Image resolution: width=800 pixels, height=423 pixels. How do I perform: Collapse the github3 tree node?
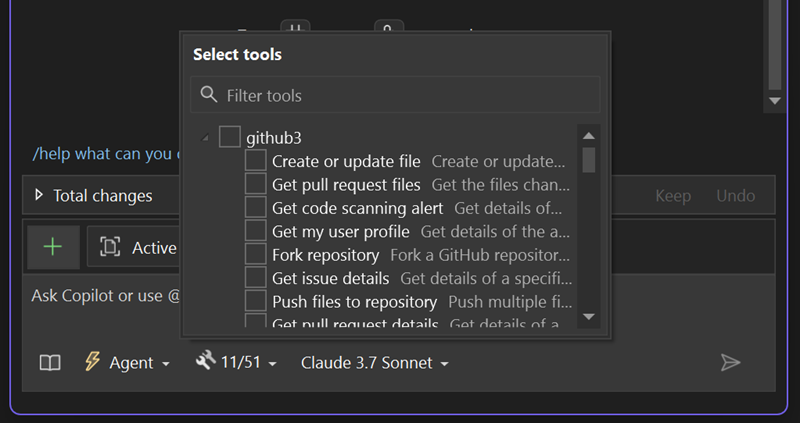206,138
